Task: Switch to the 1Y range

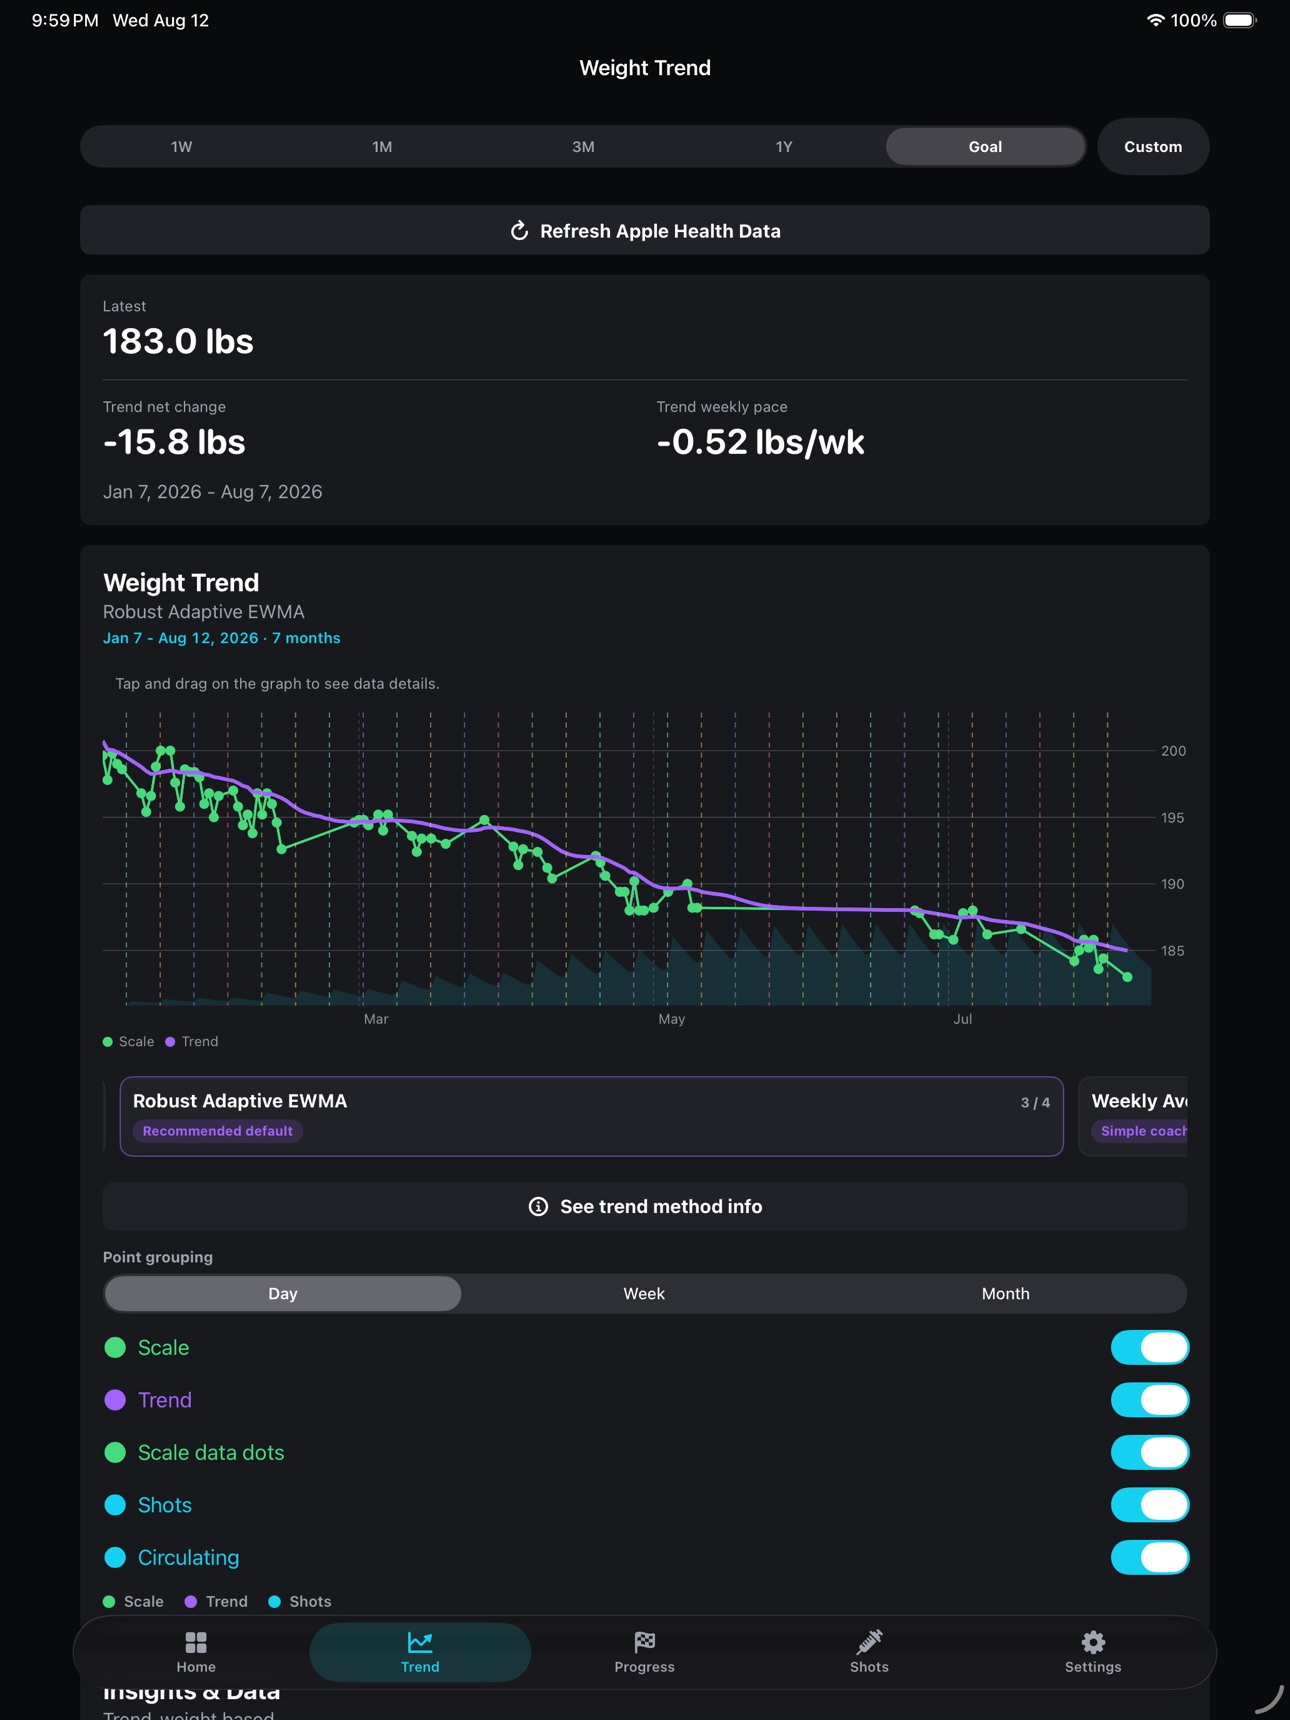Action: [x=784, y=147]
